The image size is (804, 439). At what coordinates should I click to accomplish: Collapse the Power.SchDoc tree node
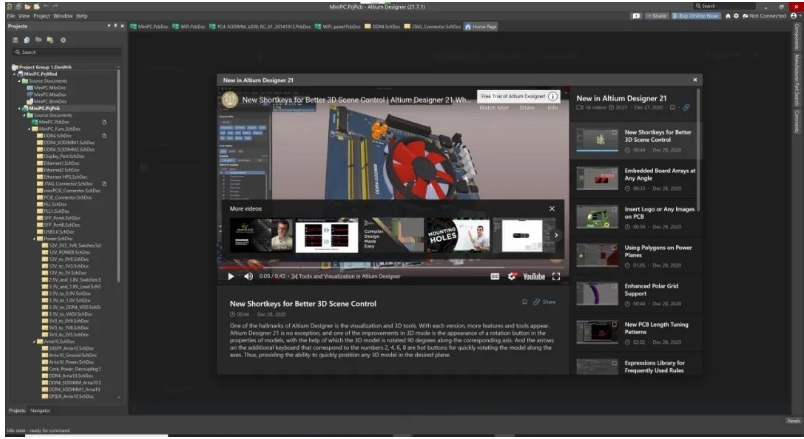(x=34, y=238)
